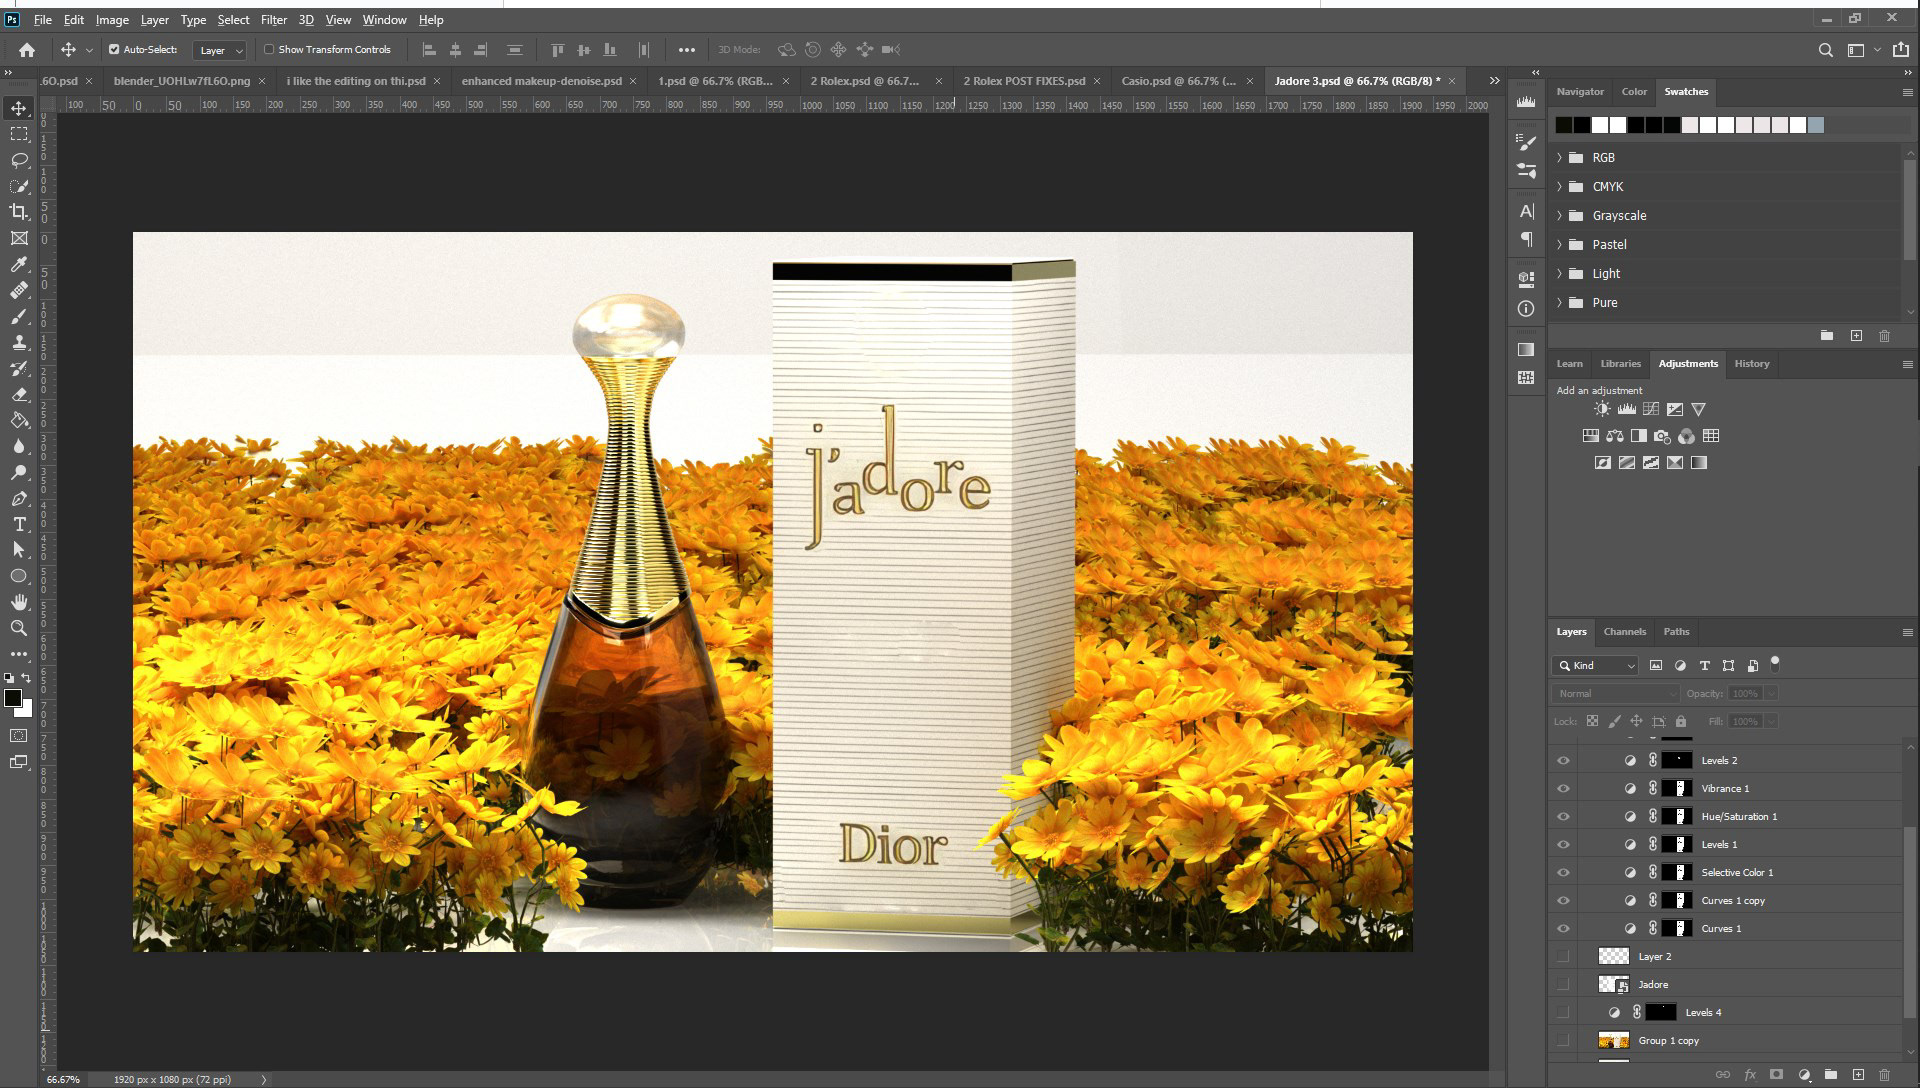The width and height of the screenshot is (1920, 1088).
Task: Open more options in the options bar
Action: 686,50
